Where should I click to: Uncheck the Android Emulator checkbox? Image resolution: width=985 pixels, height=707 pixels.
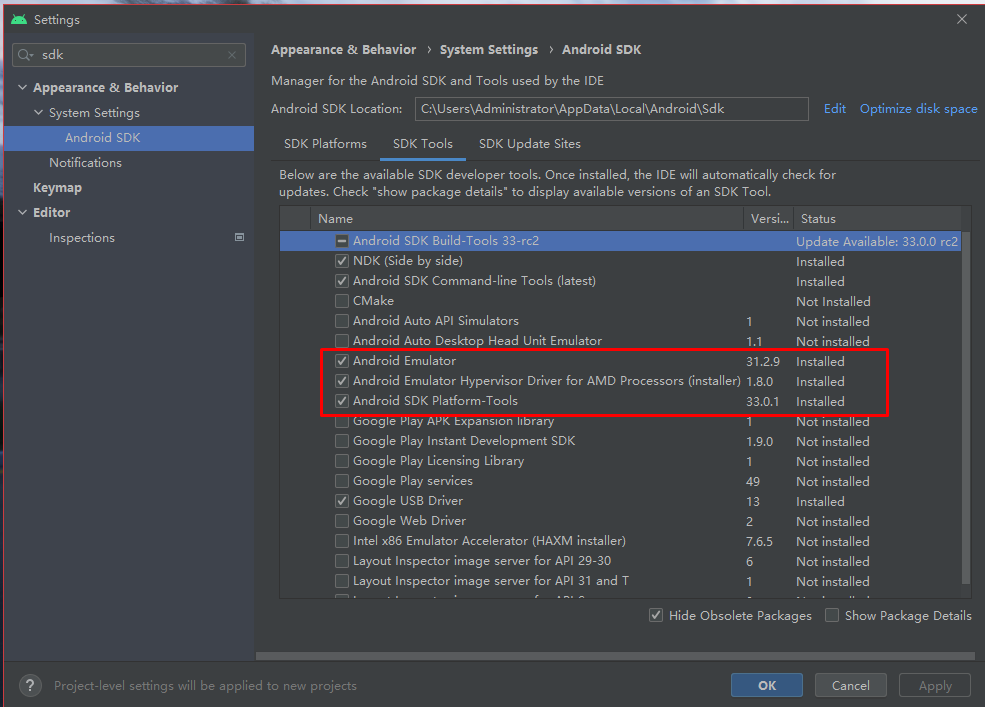pos(342,361)
